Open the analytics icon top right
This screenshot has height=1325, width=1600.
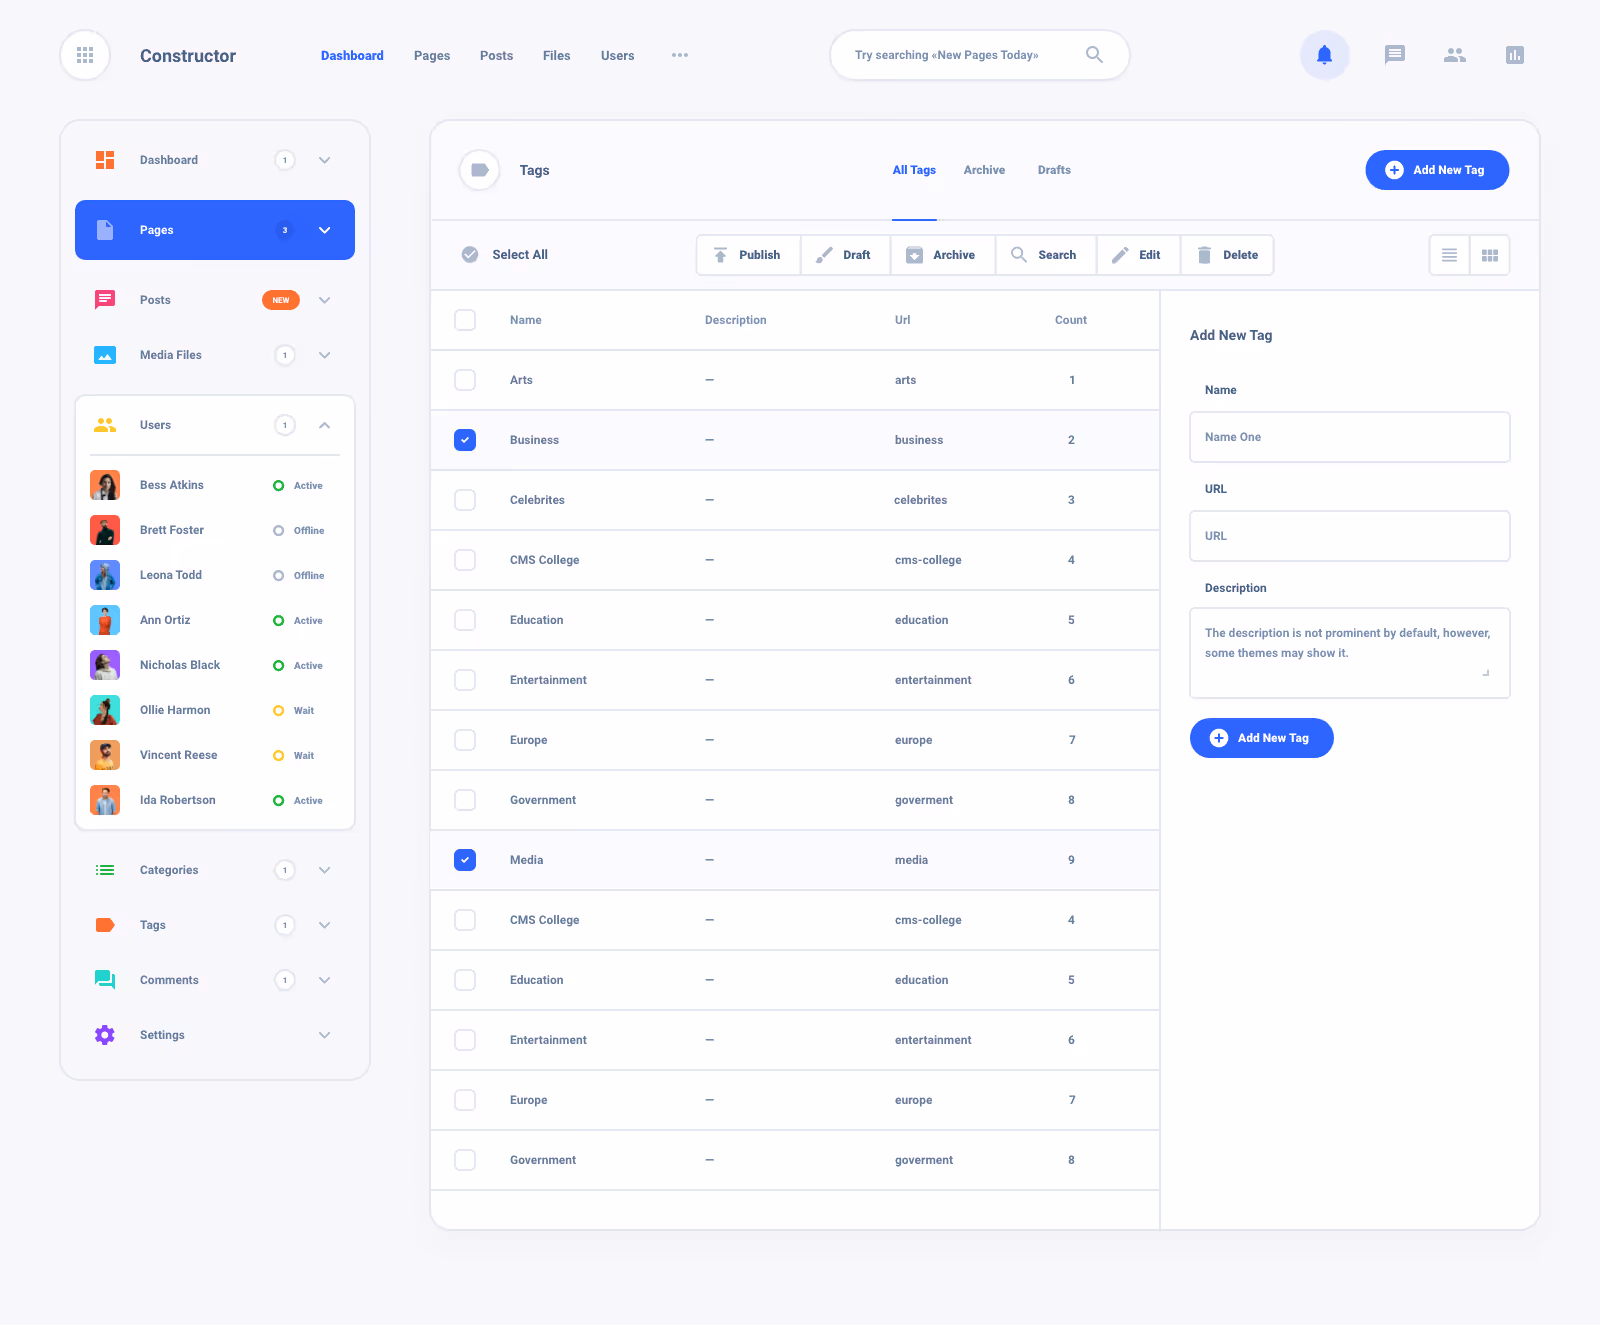click(x=1515, y=55)
